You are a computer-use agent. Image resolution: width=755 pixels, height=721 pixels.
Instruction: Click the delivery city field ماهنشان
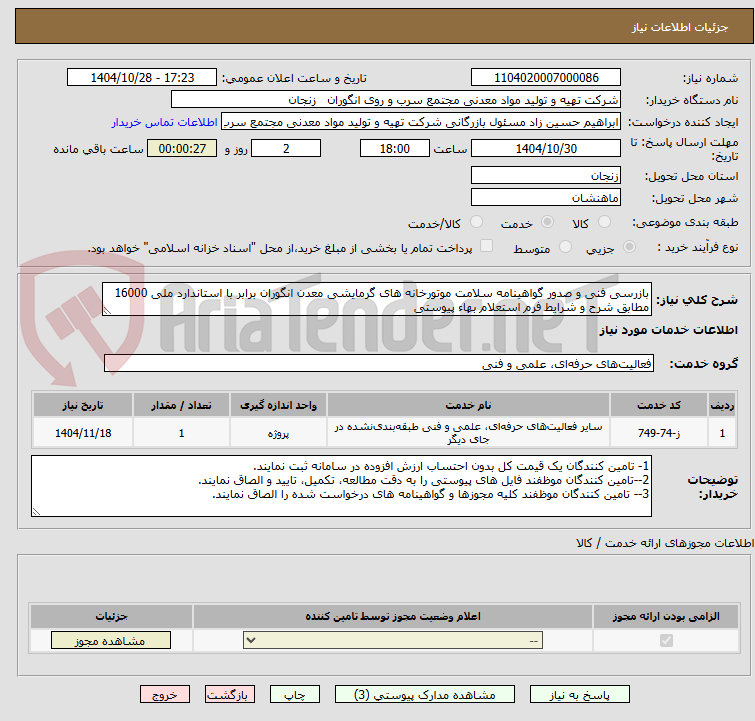pos(546,197)
